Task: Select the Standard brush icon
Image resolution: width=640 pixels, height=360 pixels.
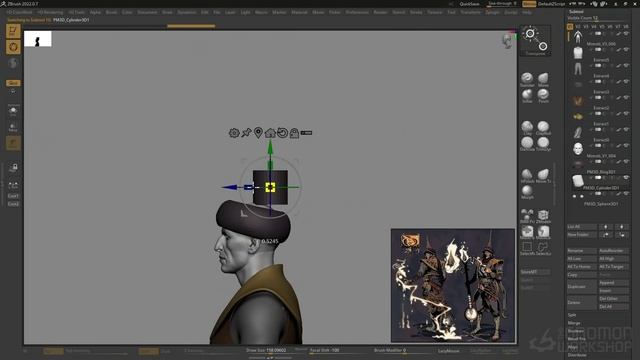Action: click(527, 79)
